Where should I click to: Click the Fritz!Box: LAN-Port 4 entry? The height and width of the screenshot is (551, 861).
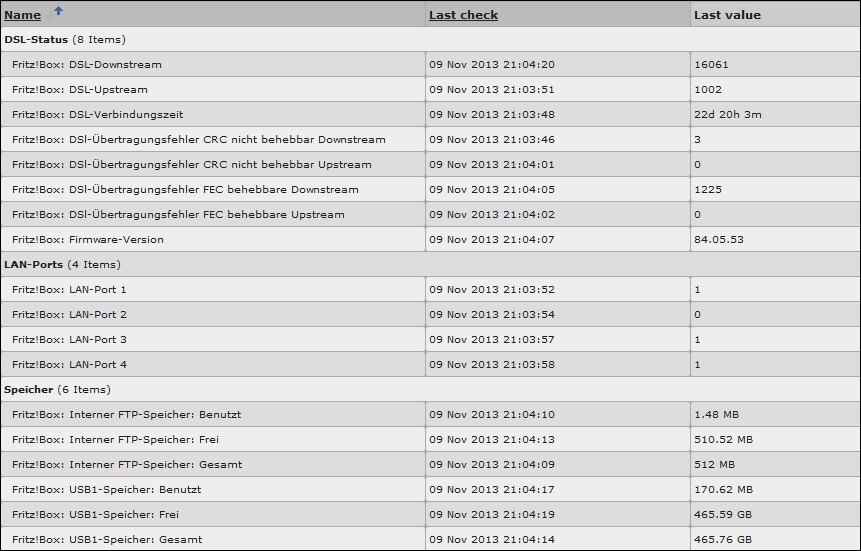pos(70,364)
